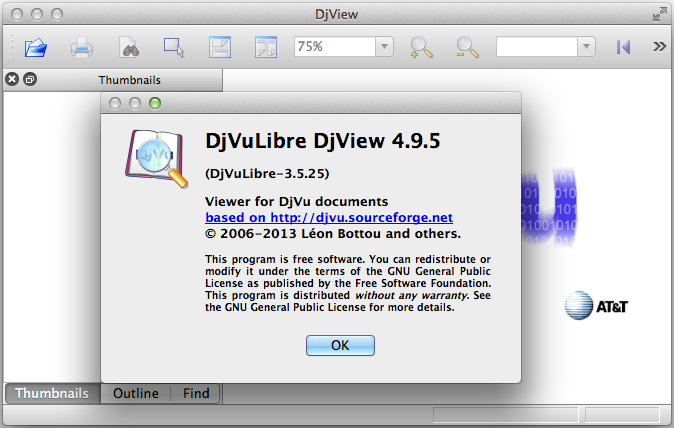Click the DjView application icon in About
The height and width of the screenshot is (428, 674).
pos(157,159)
